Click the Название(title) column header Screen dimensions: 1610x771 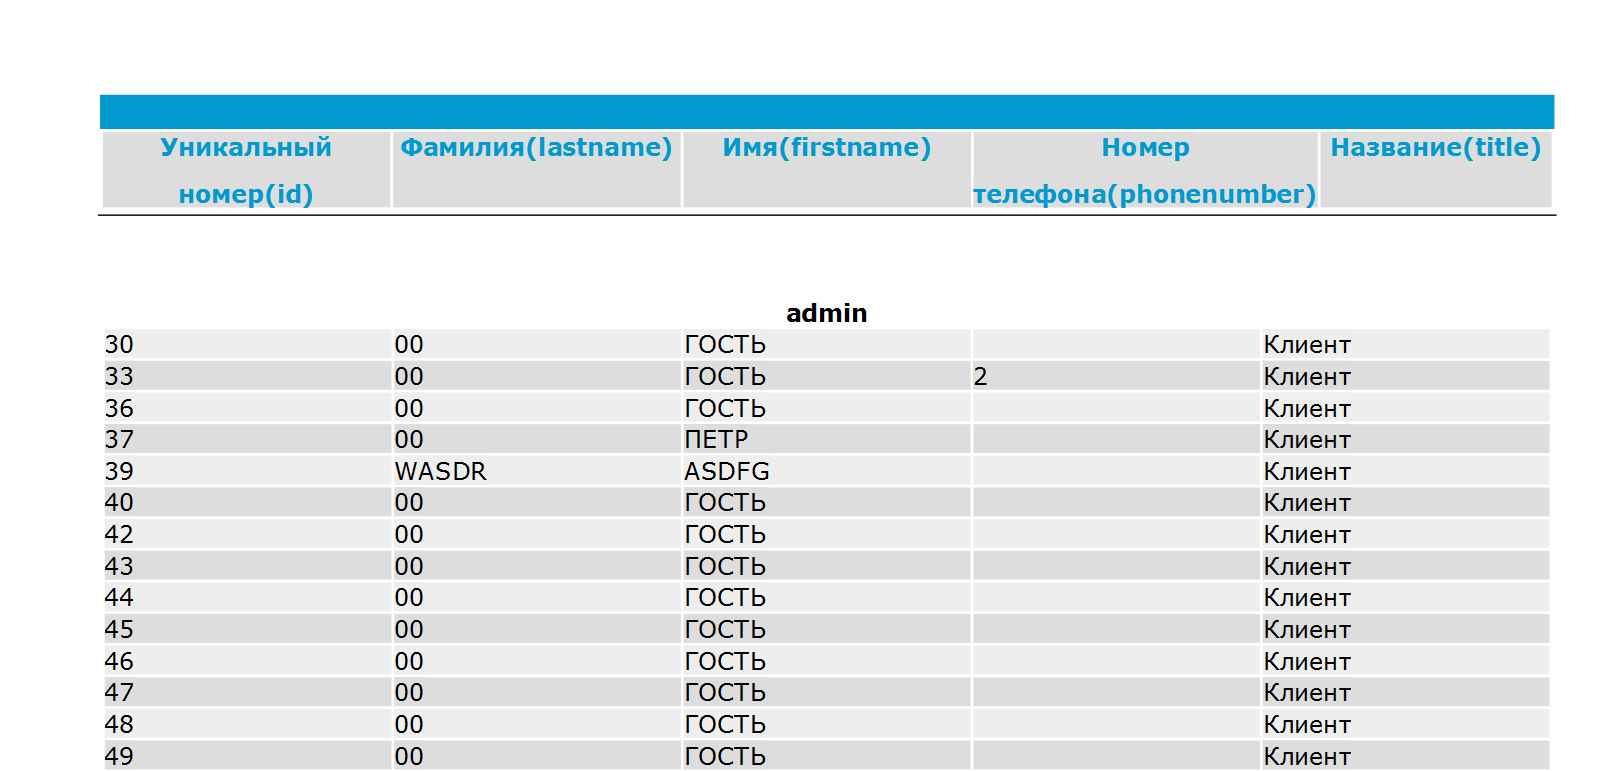1435,170
